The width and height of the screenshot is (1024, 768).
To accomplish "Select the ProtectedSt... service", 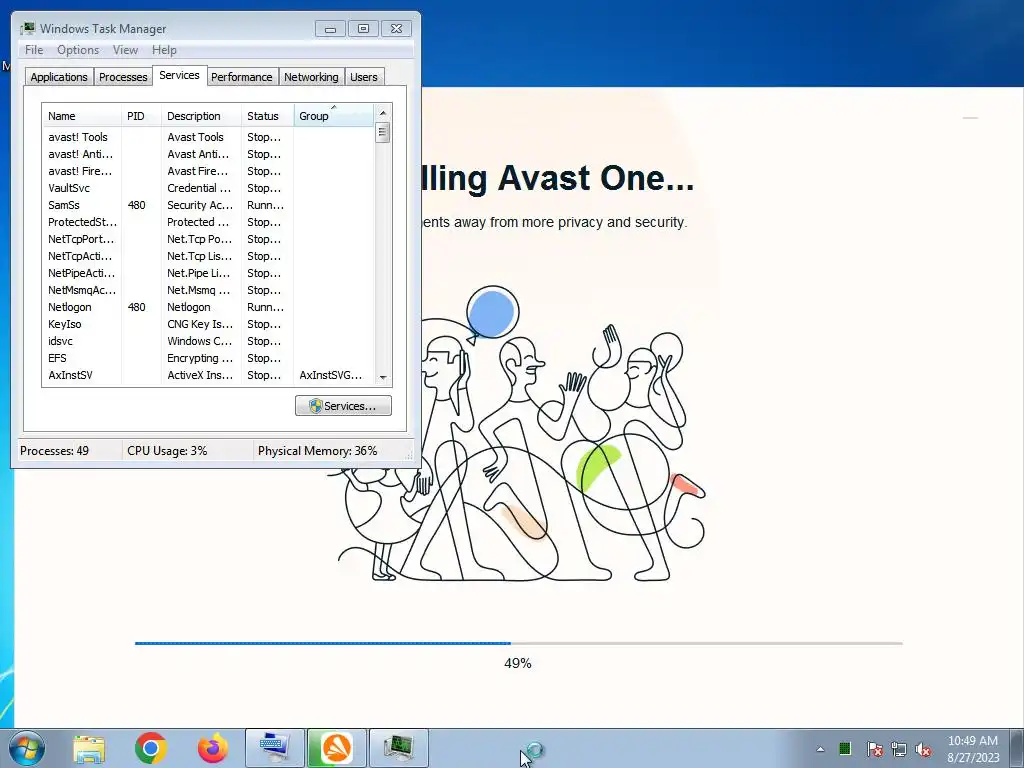I will [208, 222].
